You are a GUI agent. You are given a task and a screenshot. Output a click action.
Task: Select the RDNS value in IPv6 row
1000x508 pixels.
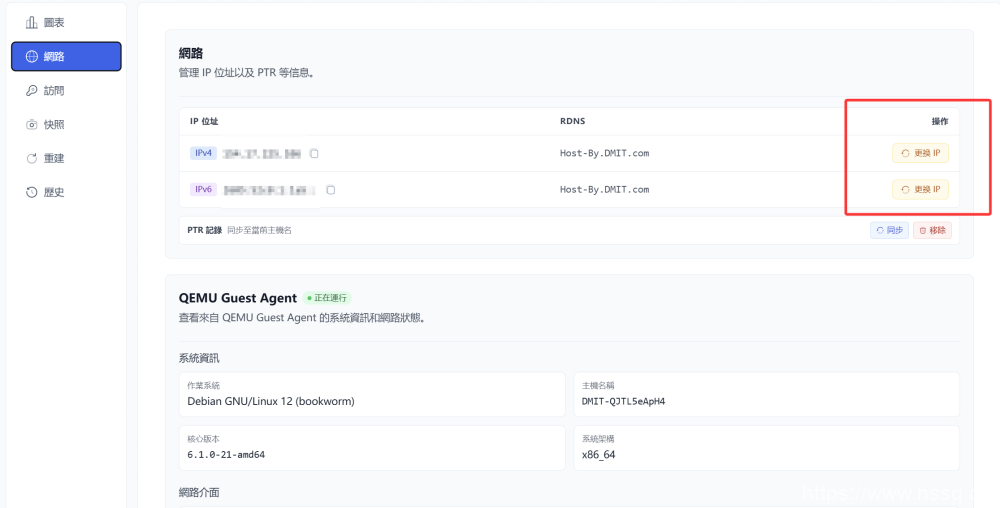pyautogui.click(x=604, y=190)
